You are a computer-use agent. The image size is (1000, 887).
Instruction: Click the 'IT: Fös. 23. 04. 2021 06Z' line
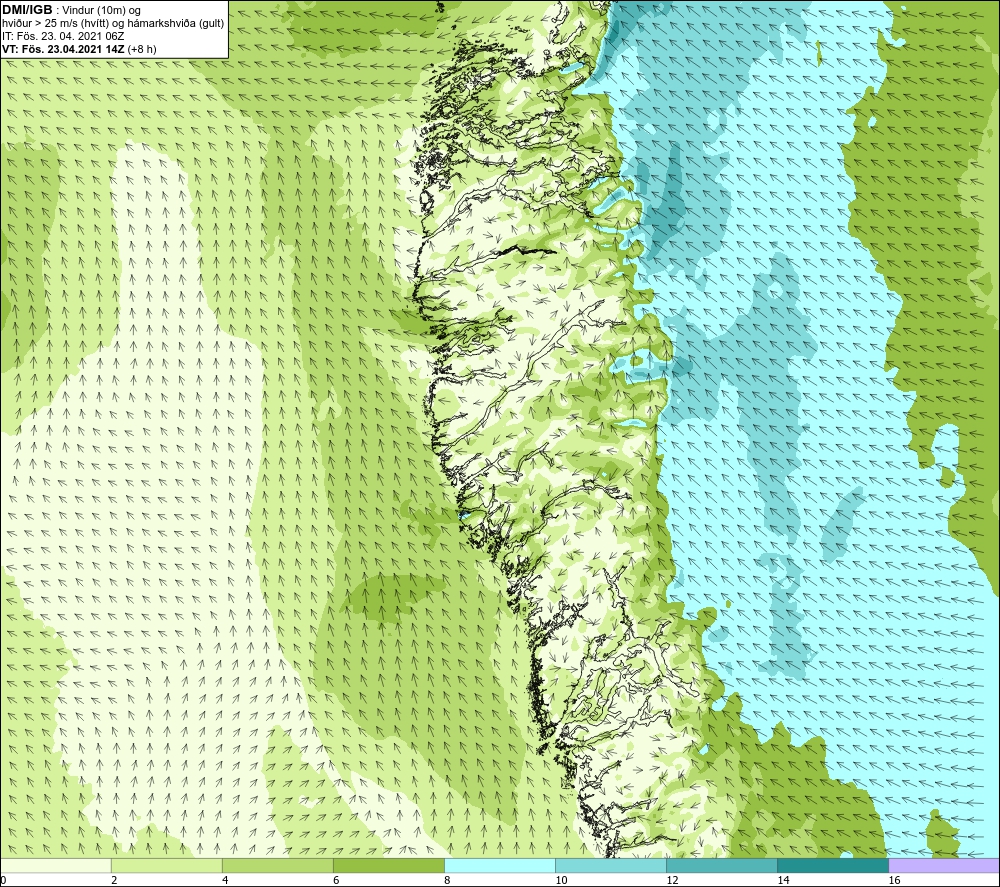tap(63, 36)
